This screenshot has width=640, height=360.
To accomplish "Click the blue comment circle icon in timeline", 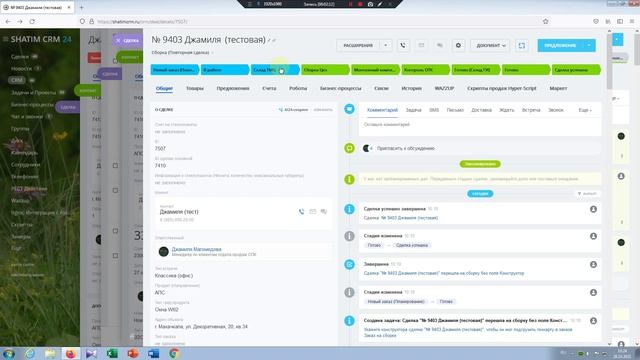I will point(349,109).
